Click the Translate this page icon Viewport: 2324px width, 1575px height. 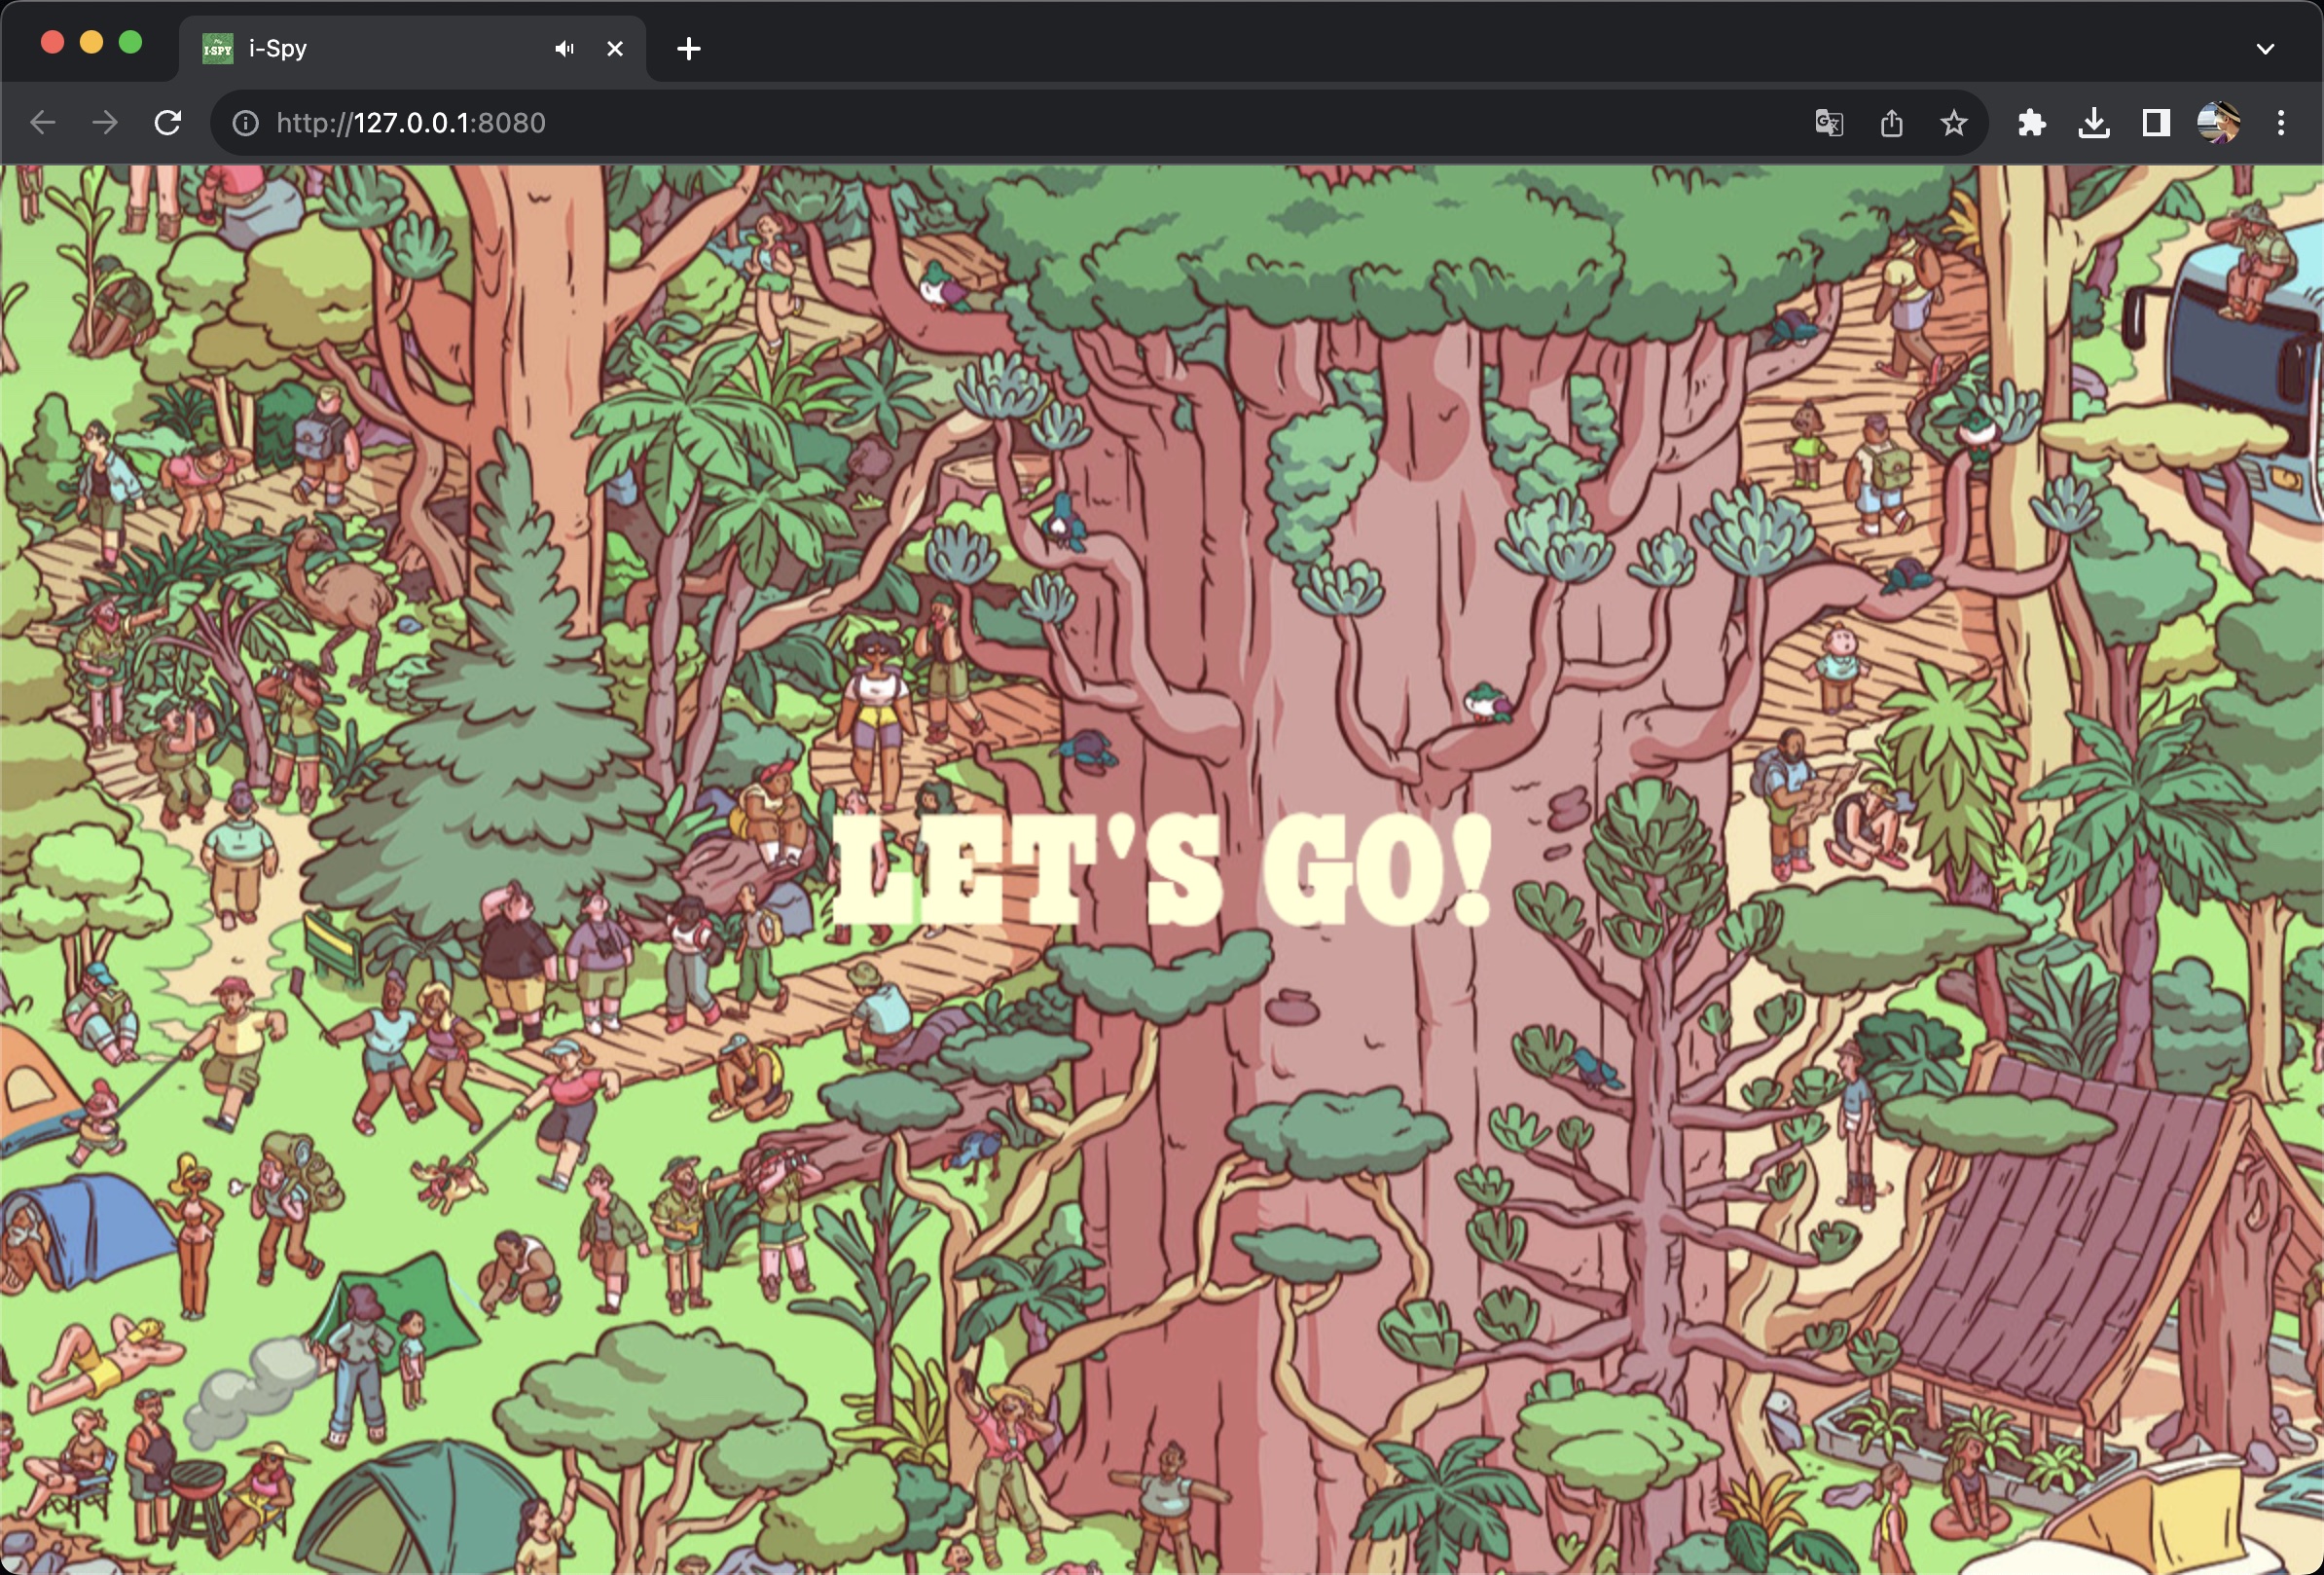tap(1828, 123)
